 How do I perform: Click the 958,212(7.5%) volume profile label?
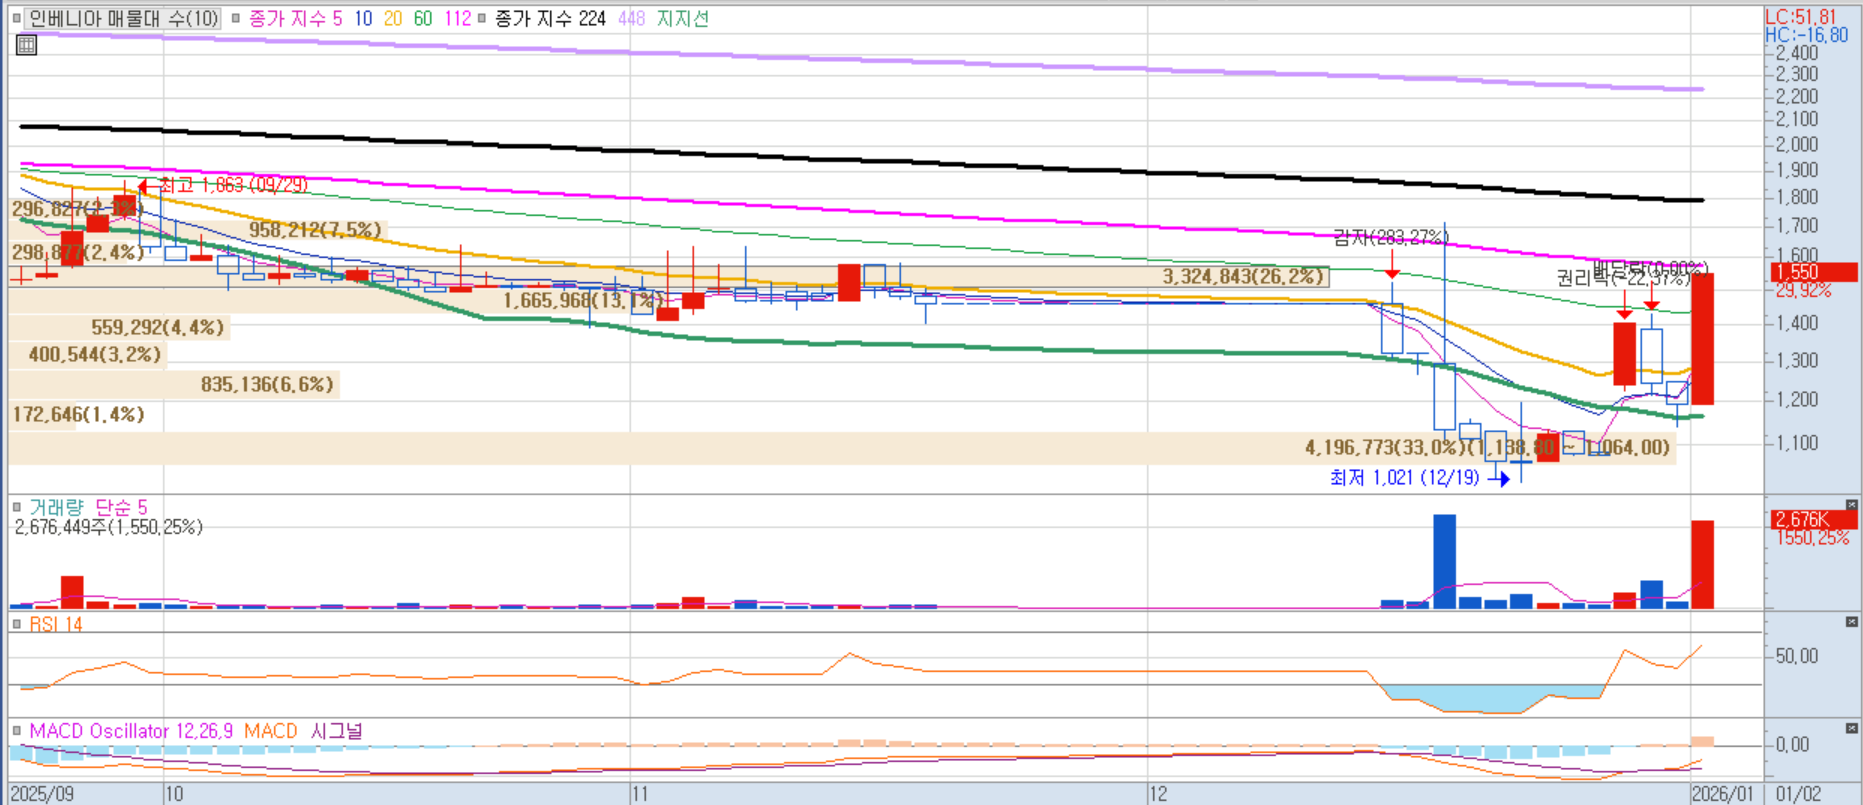point(315,230)
